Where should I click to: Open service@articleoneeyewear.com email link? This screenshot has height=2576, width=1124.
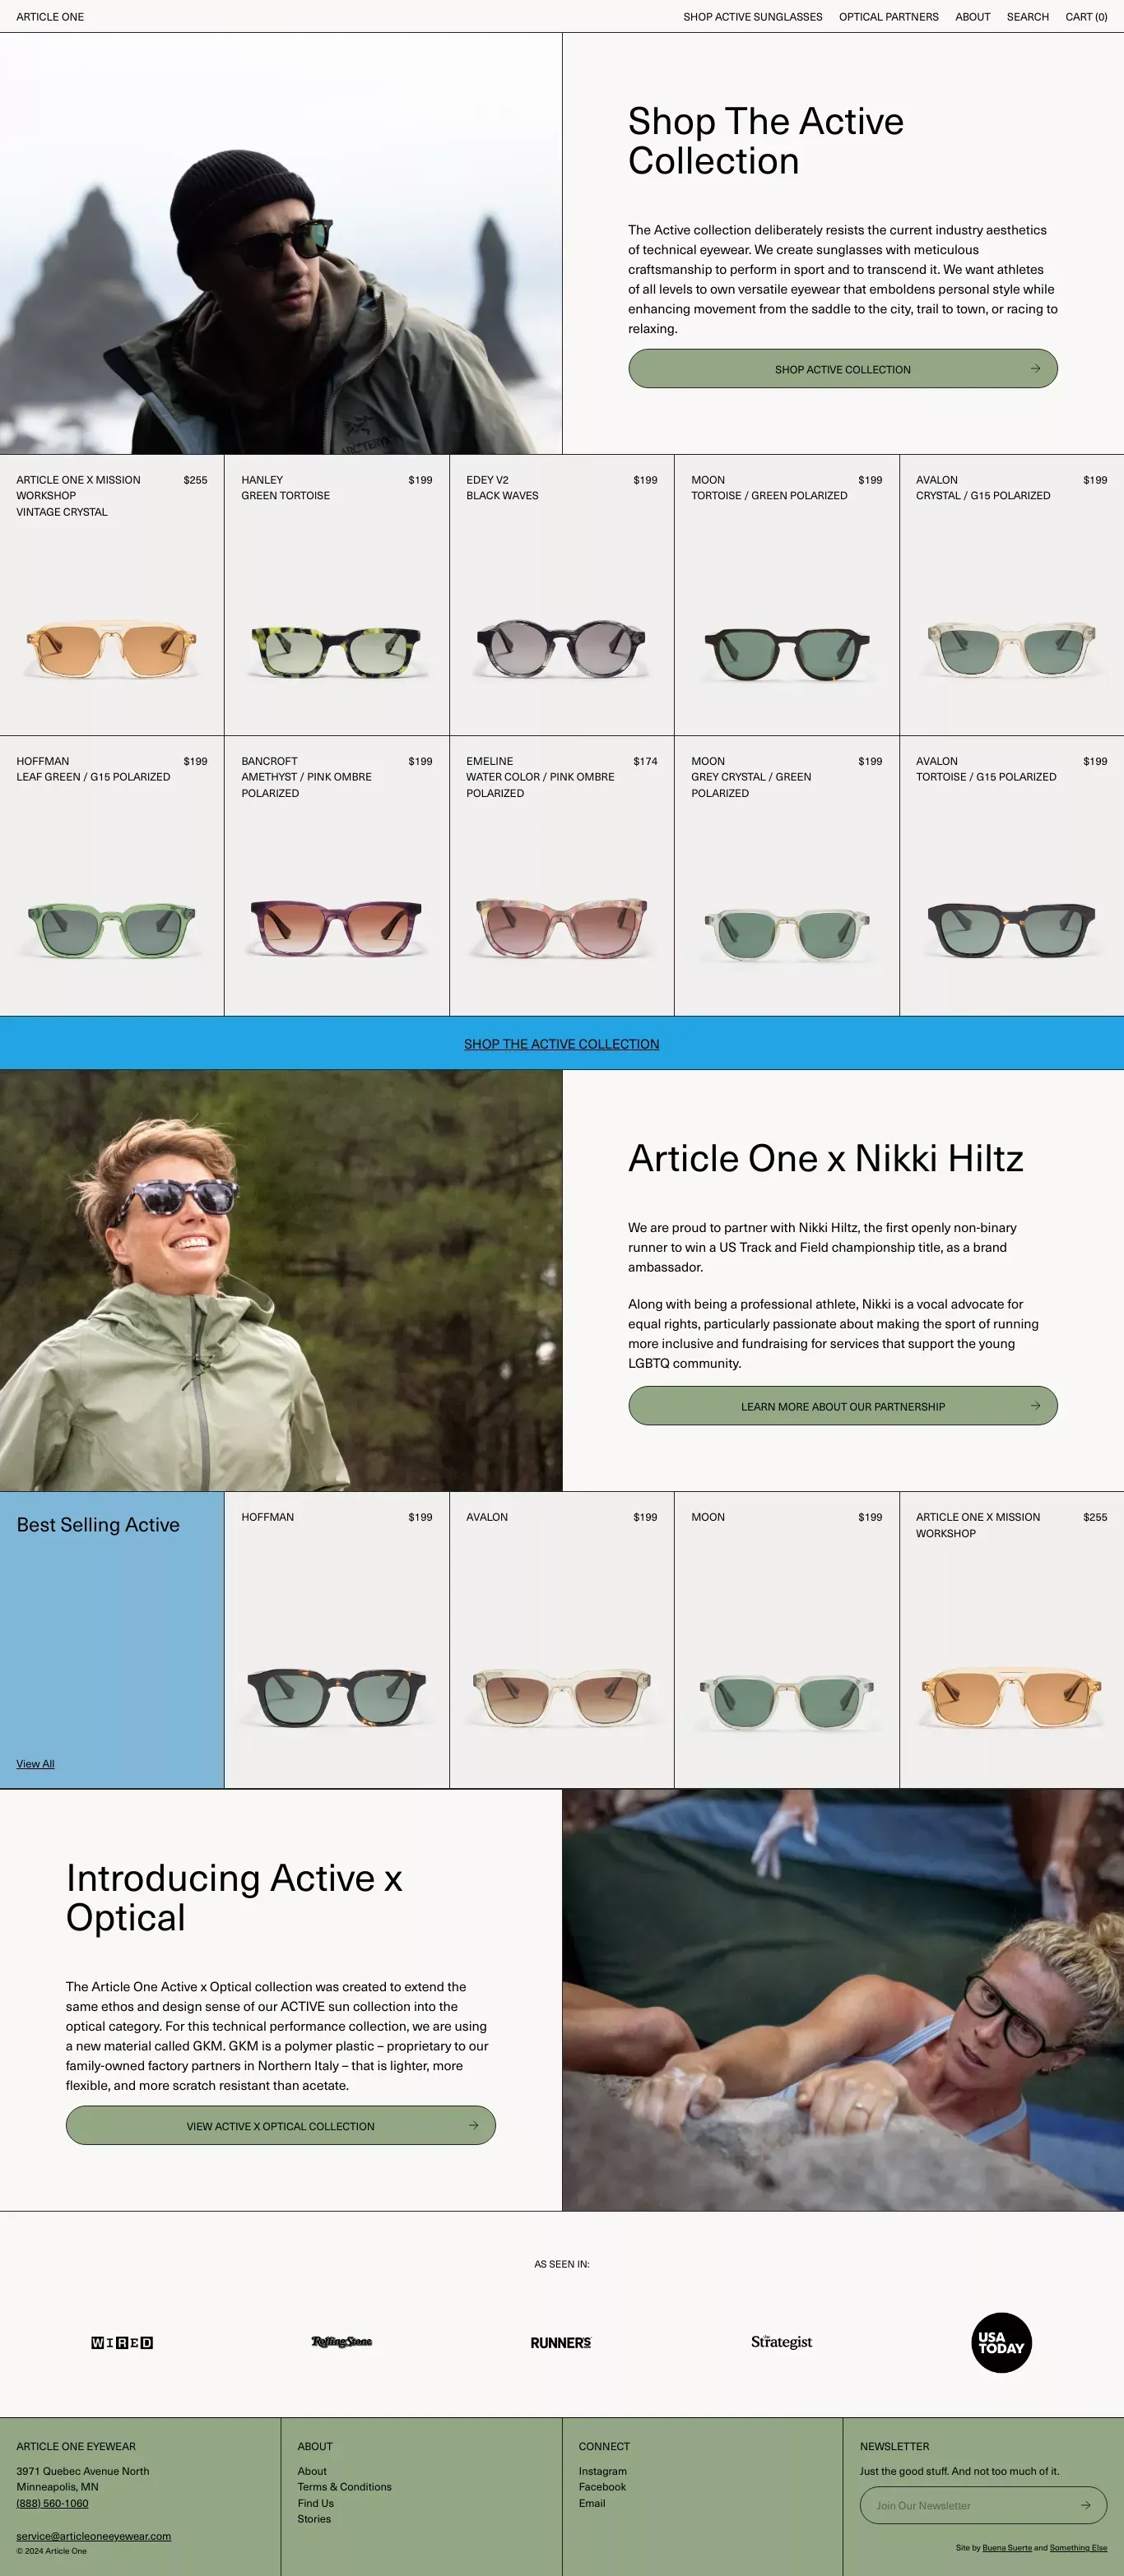click(x=93, y=2536)
